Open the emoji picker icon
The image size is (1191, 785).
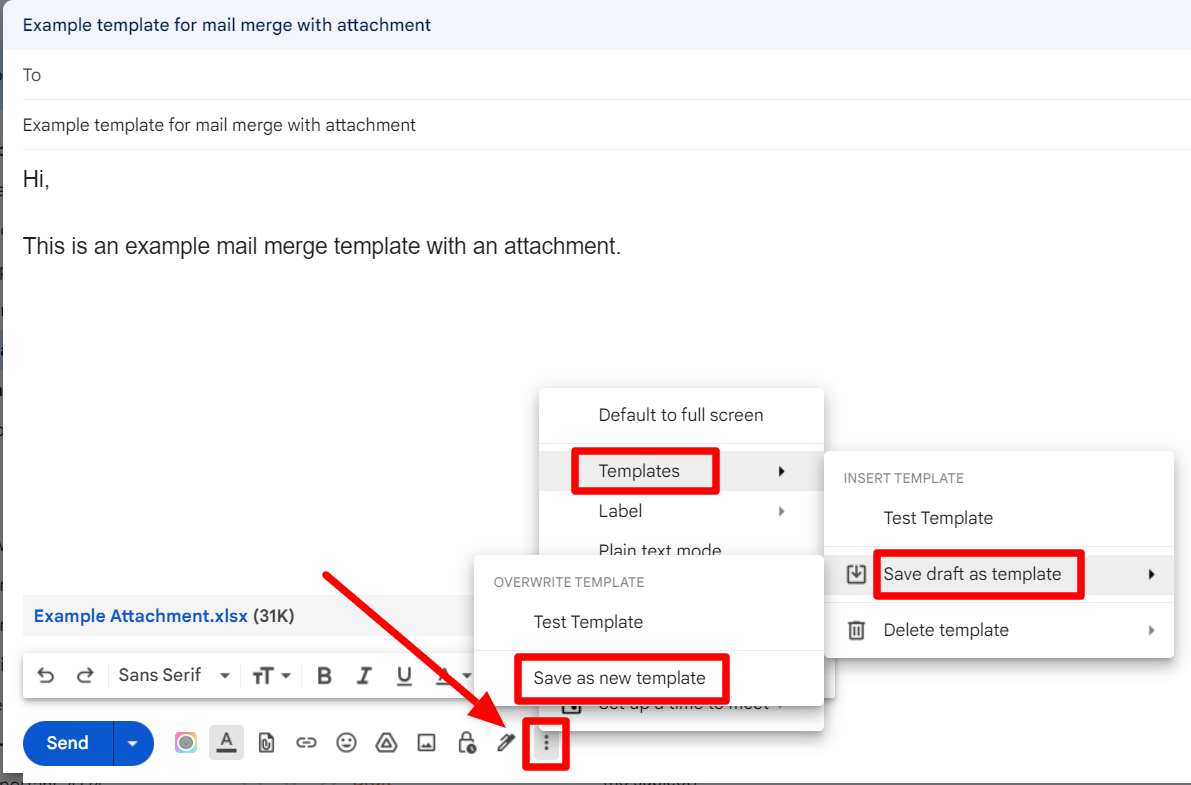tap(346, 742)
